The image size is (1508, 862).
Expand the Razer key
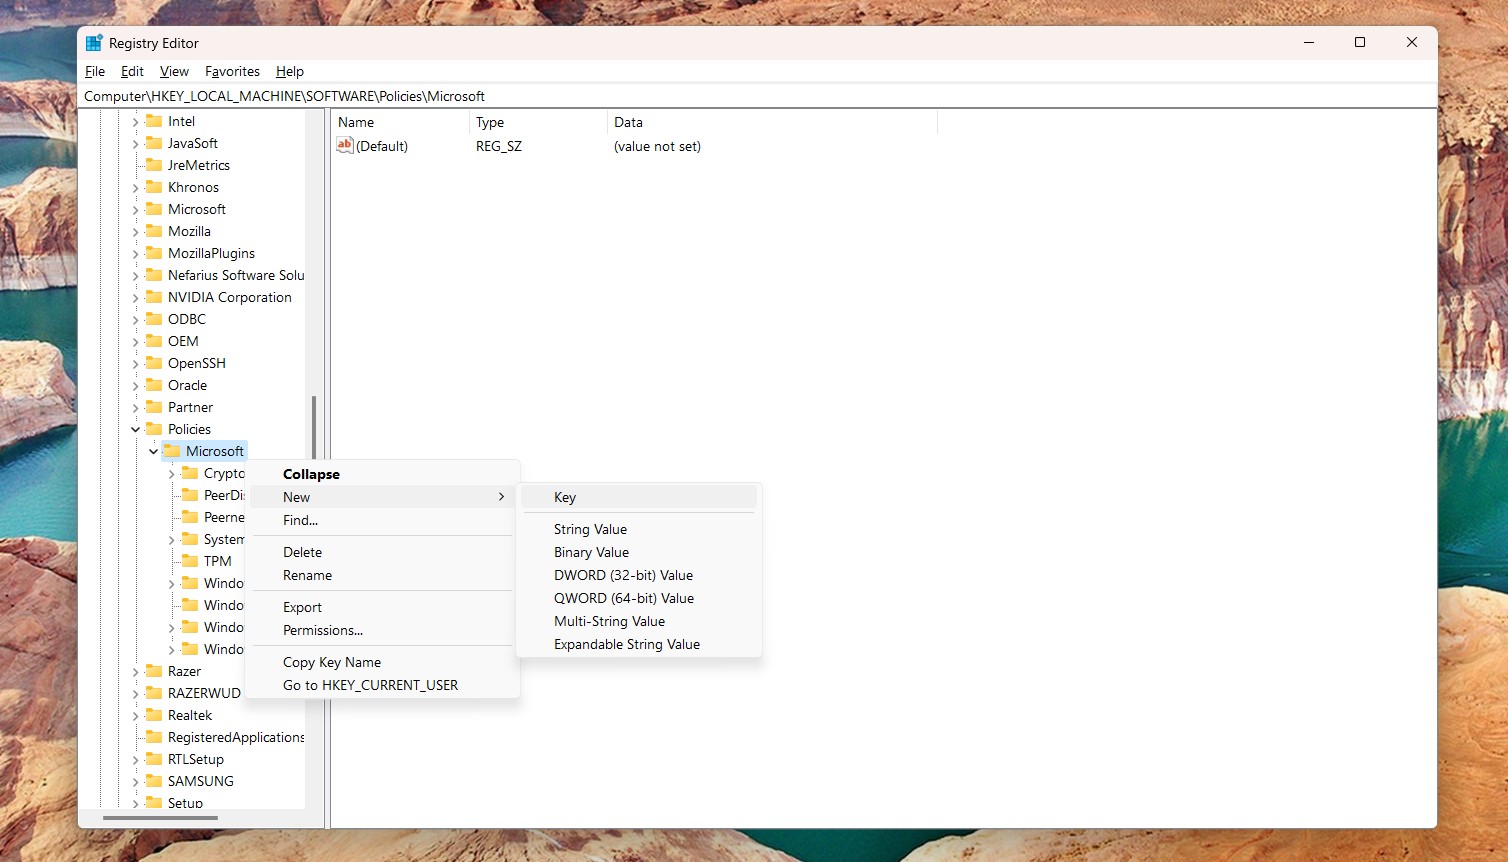(136, 671)
